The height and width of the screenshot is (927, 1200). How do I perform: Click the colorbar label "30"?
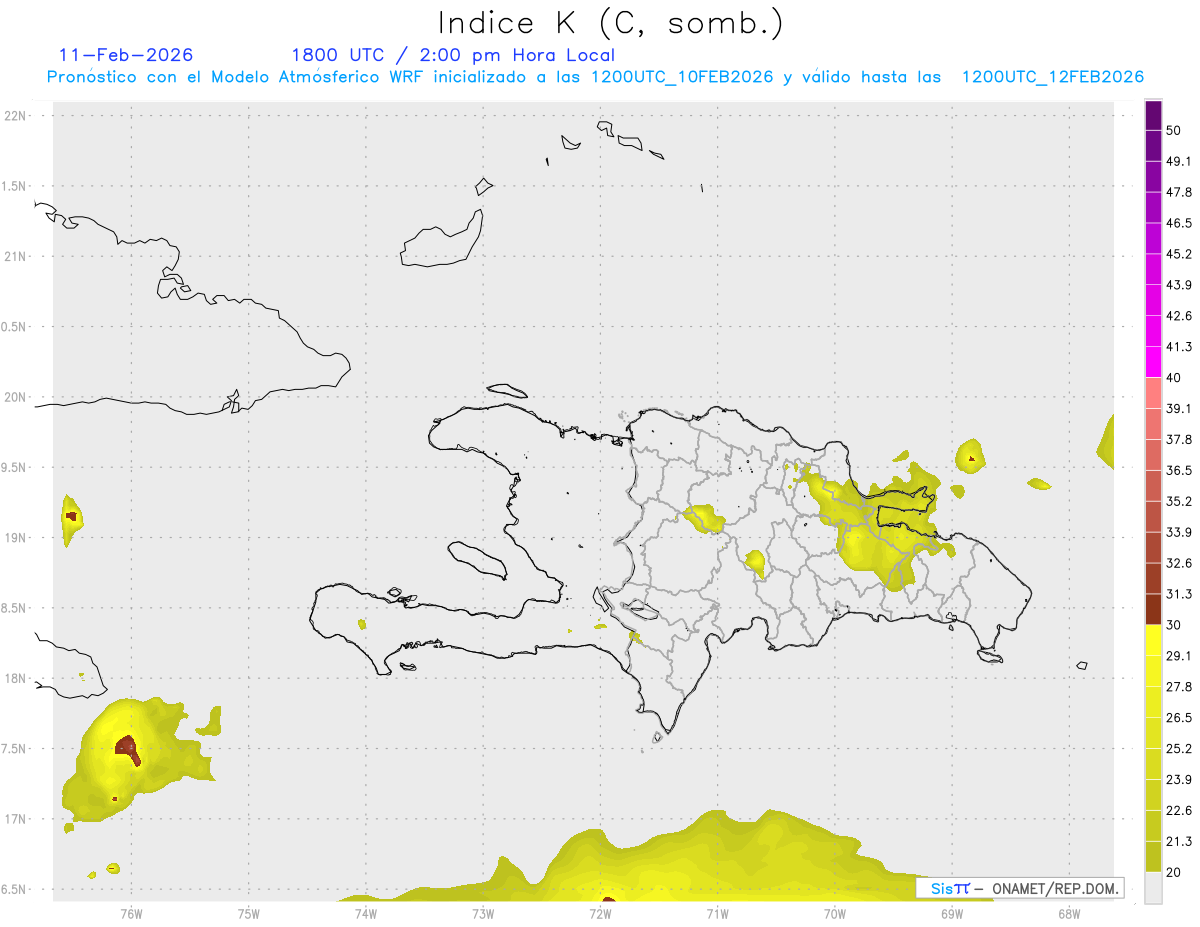[1174, 626]
